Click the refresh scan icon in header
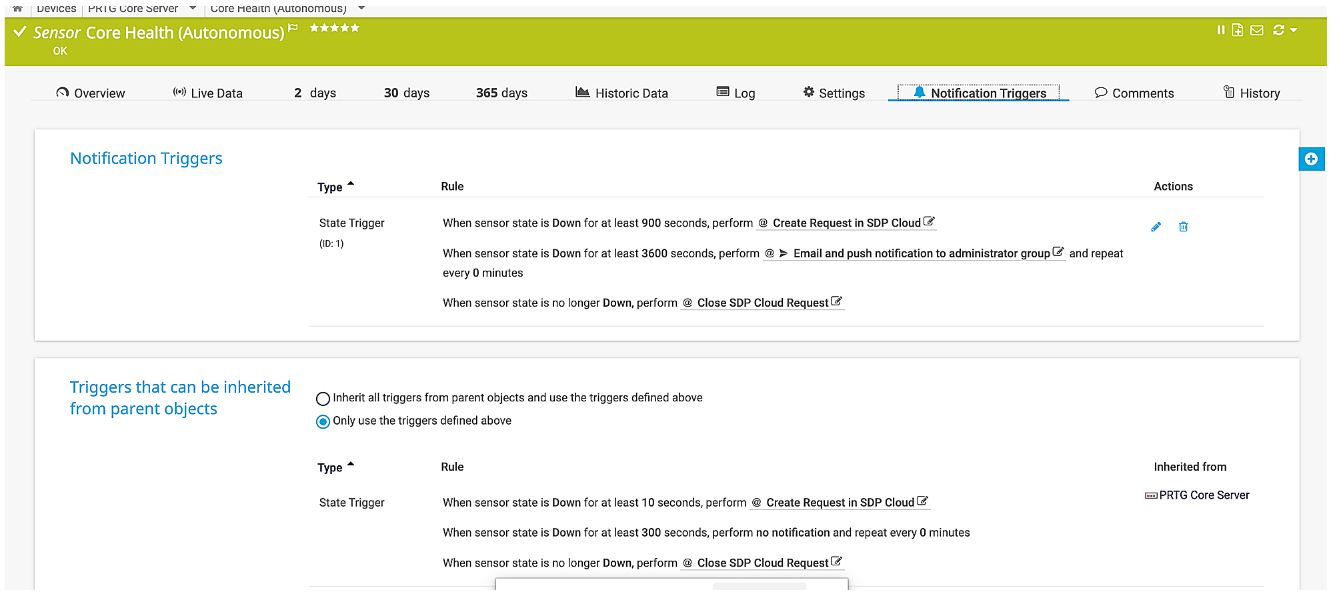The width and height of the screenshot is (1340, 612). tap(1279, 30)
